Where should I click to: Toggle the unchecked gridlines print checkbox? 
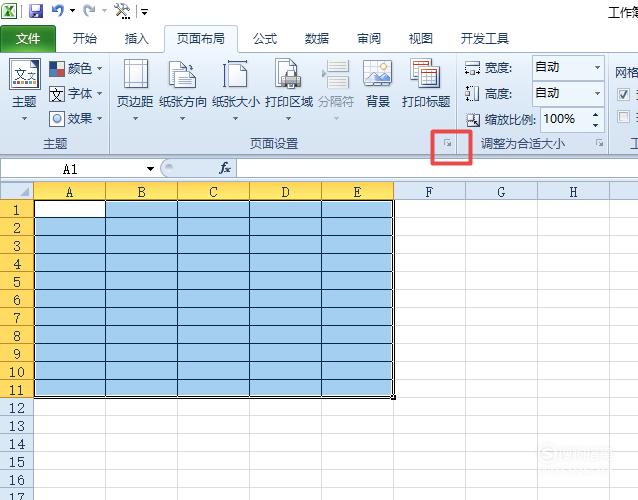pos(623,117)
